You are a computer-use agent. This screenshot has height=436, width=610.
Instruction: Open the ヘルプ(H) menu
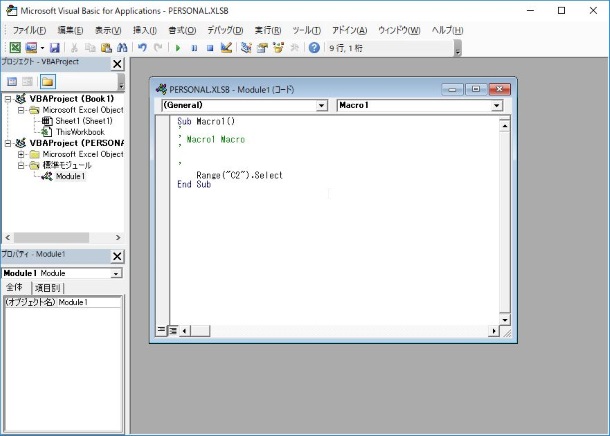[x=447, y=30]
